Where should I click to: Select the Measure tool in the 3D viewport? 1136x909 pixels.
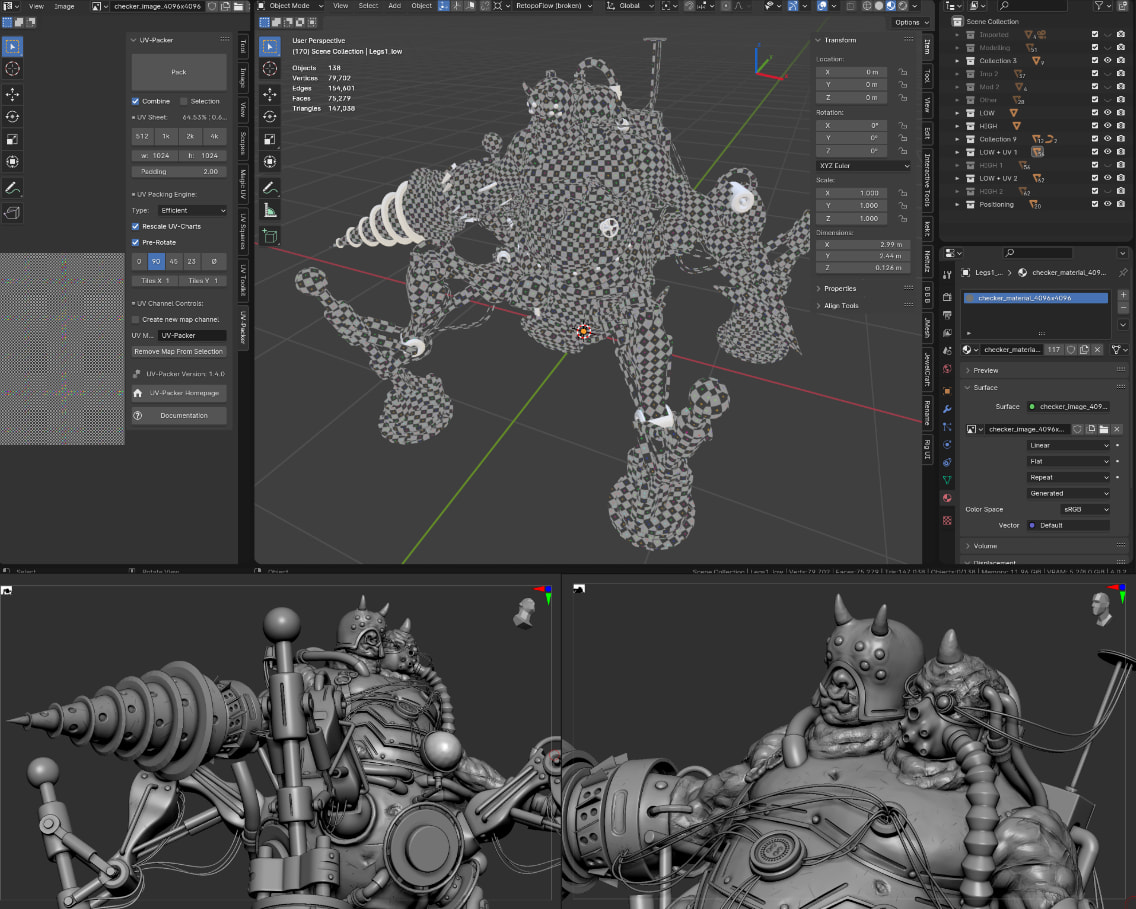(270, 210)
